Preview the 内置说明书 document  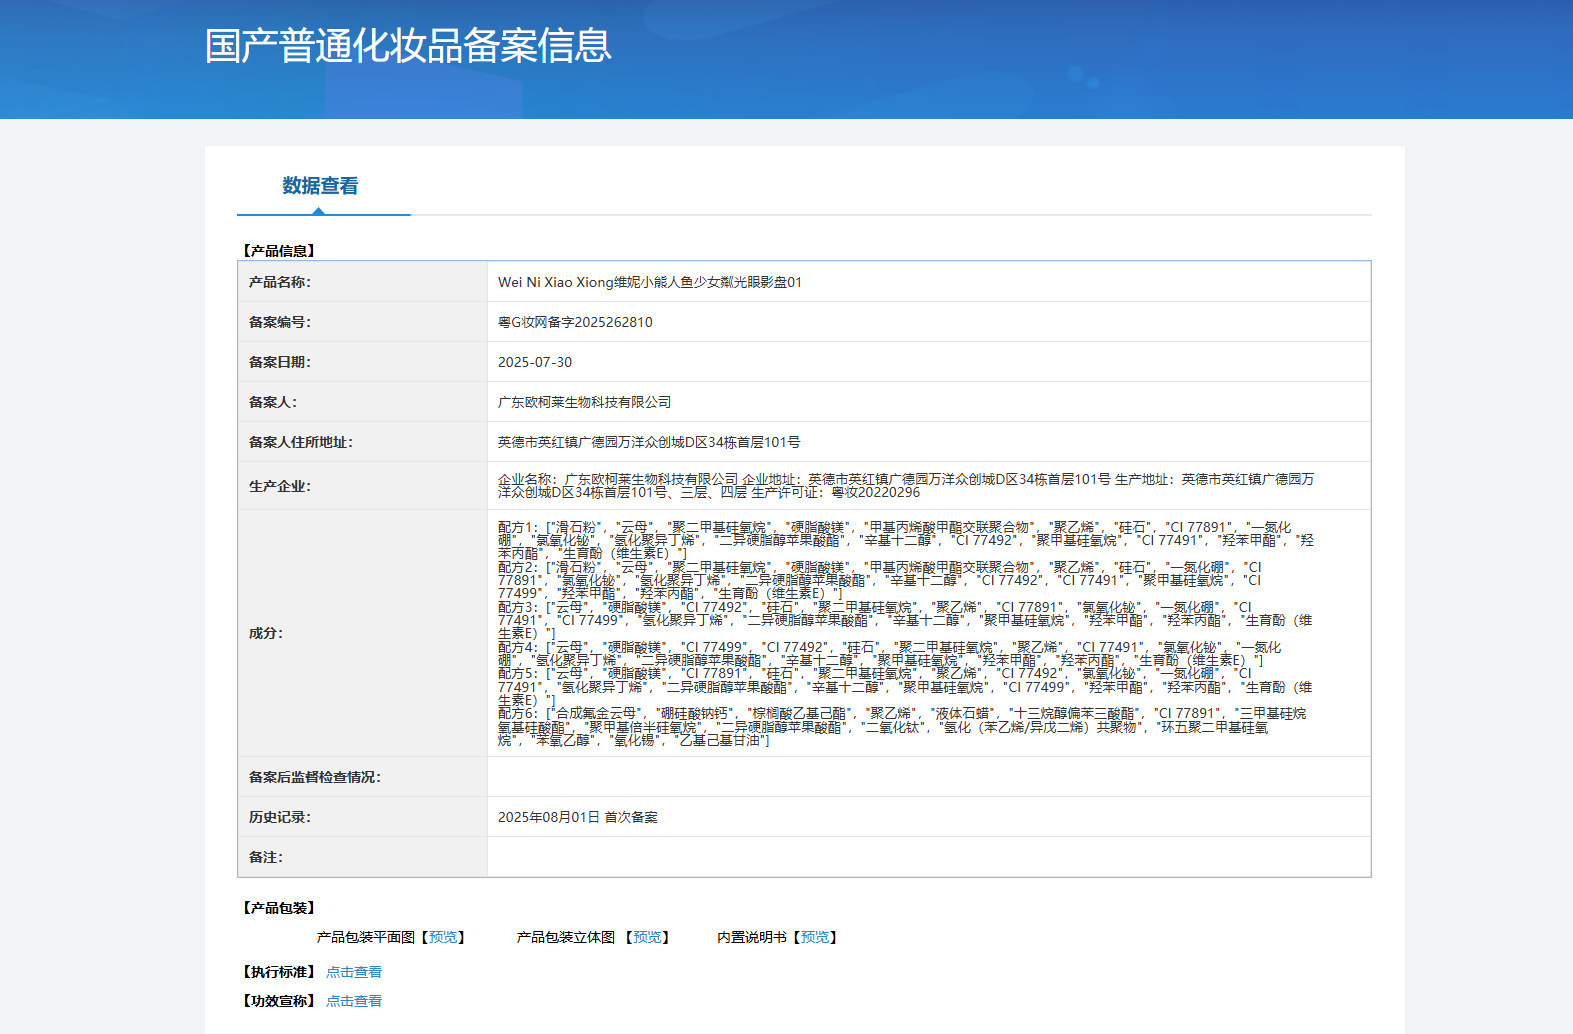click(x=815, y=937)
